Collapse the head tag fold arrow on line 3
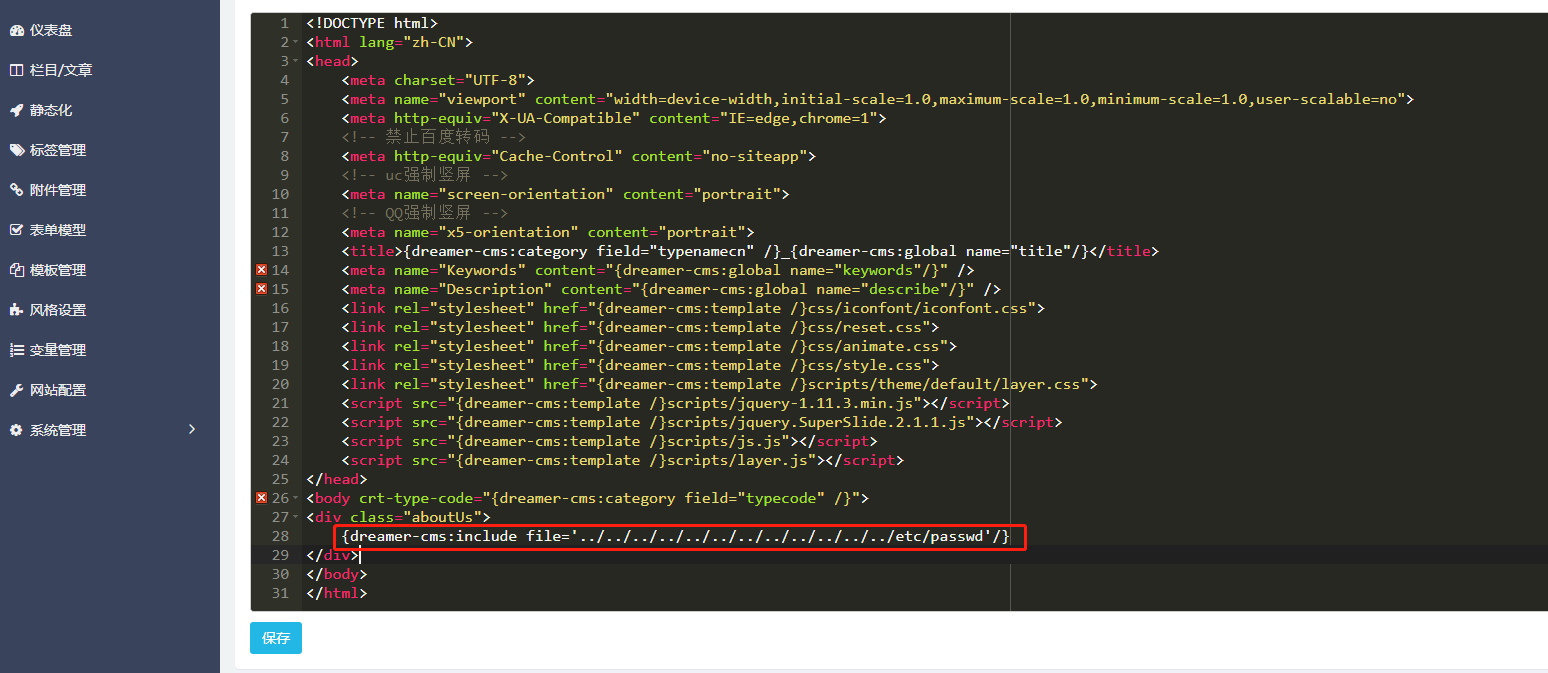Image resolution: width=1548 pixels, height=673 pixels. click(296, 61)
